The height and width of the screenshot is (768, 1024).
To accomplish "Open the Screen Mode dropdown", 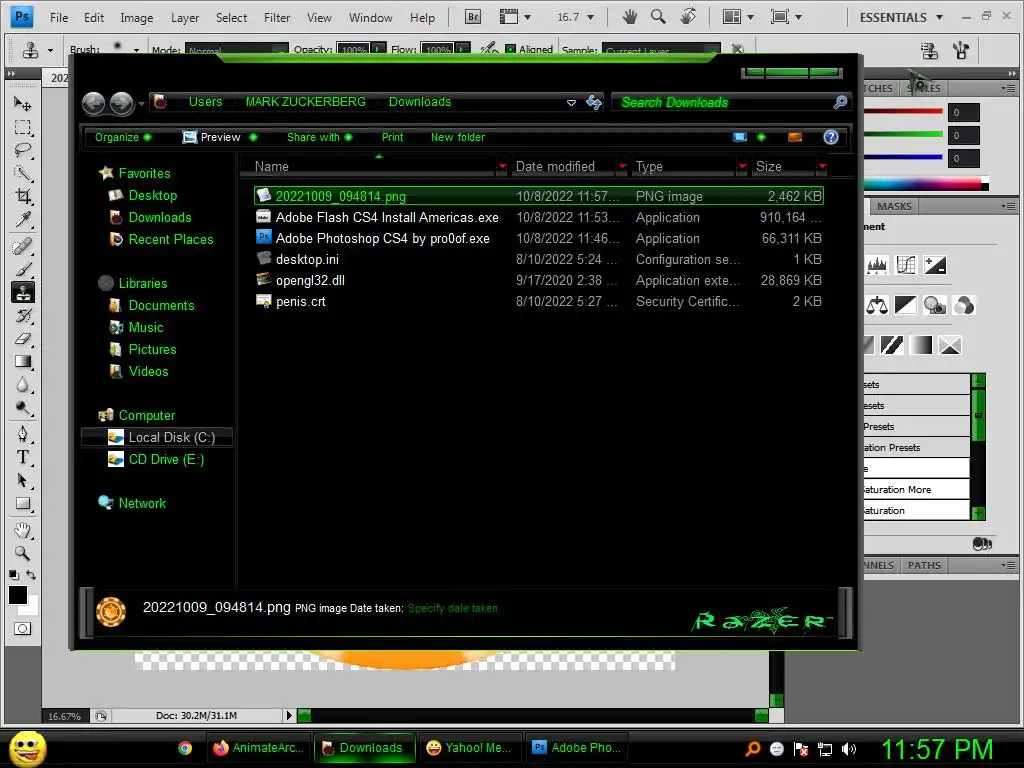I will point(786,17).
